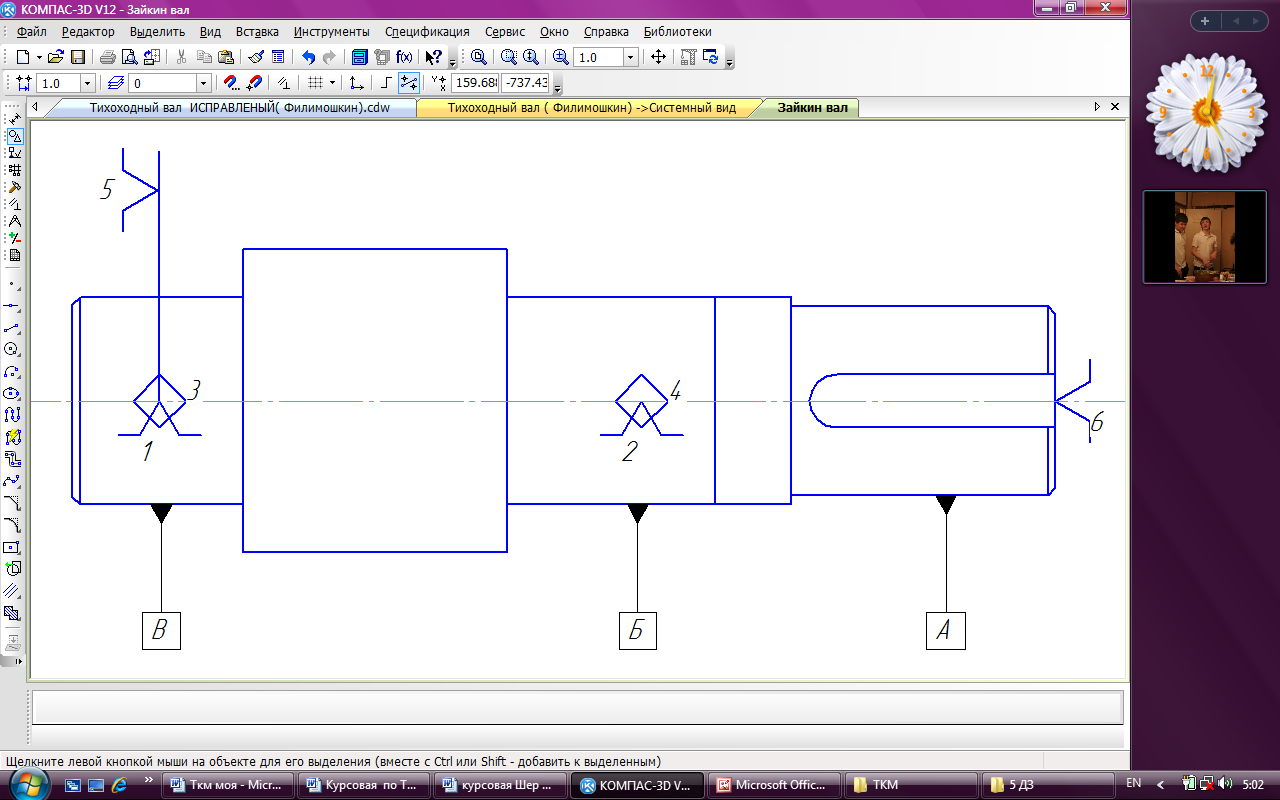1280x800 pixels.
Task: Open the Спецификация menu
Action: tap(427, 31)
